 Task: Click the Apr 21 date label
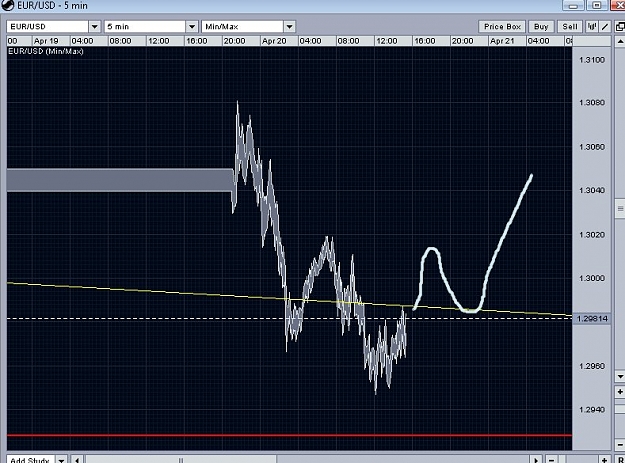pos(502,41)
